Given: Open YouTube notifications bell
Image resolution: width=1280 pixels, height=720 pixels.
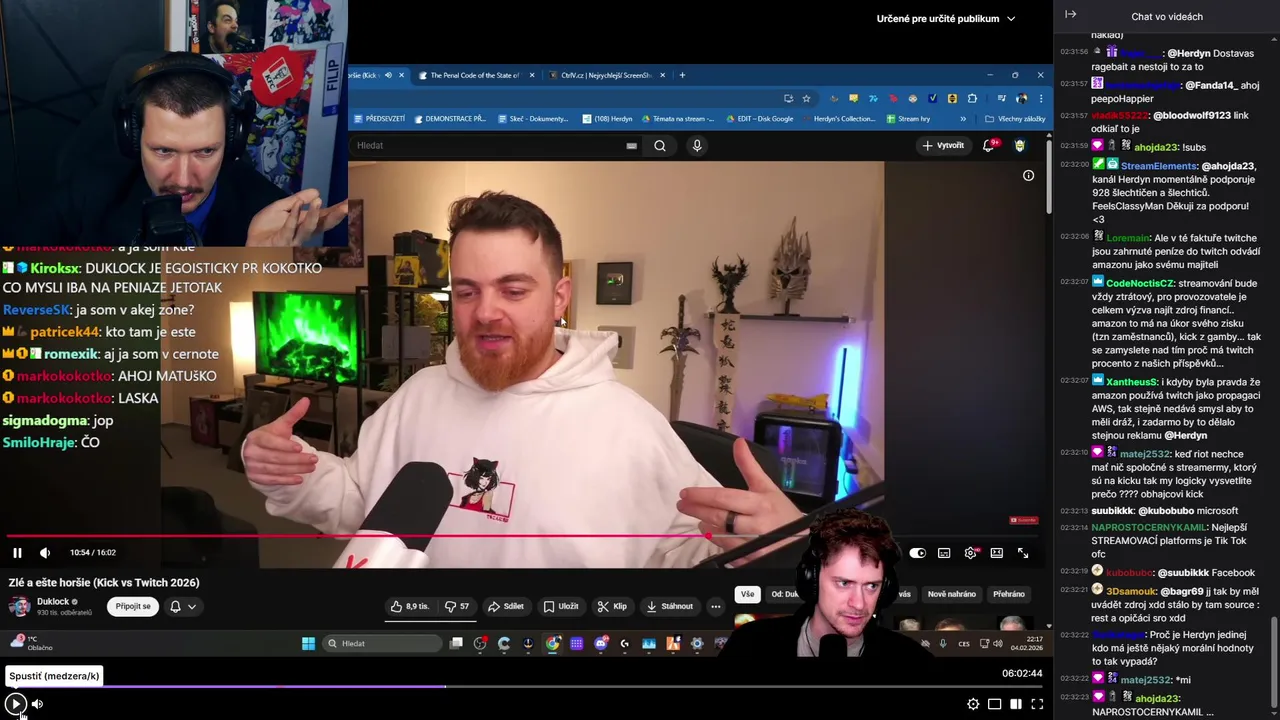Looking at the screenshot, I should pos(990,146).
